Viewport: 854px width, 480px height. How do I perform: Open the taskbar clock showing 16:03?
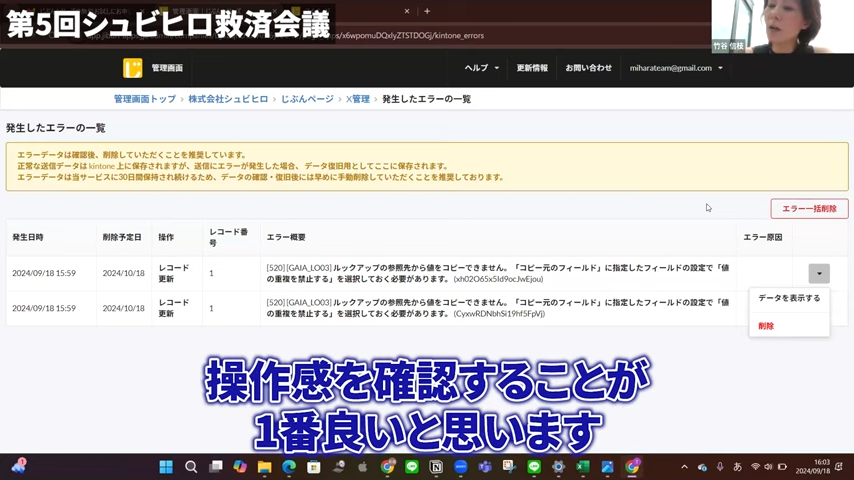[x=813, y=466]
